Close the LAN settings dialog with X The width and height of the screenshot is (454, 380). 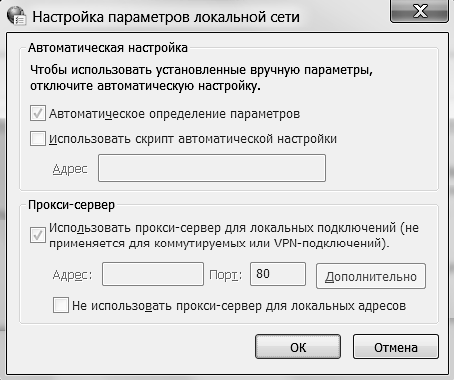pyautogui.click(x=419, y=11)
